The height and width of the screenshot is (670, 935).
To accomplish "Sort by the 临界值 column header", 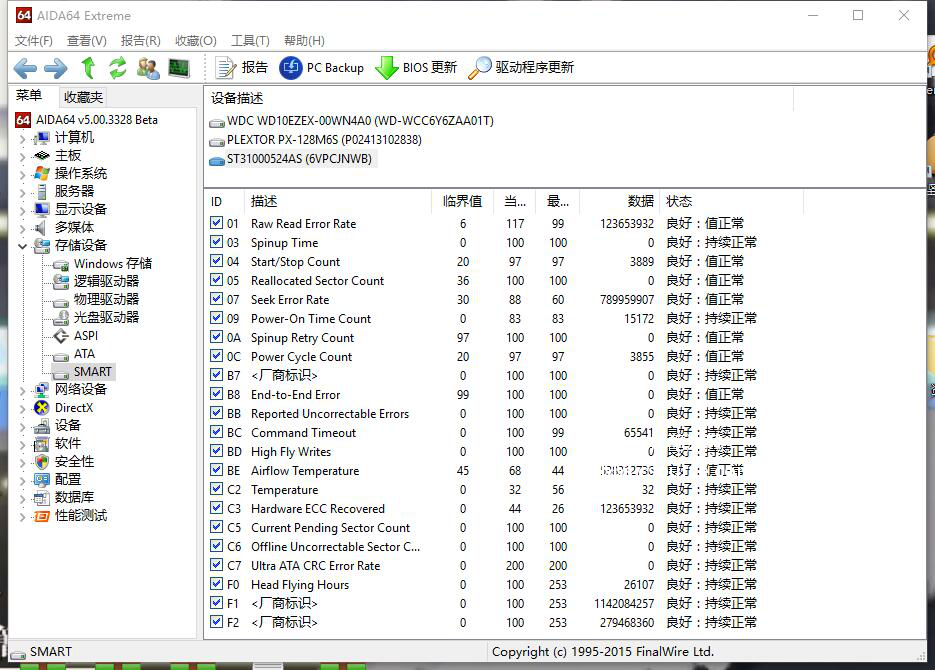I will tap(462, 201).
